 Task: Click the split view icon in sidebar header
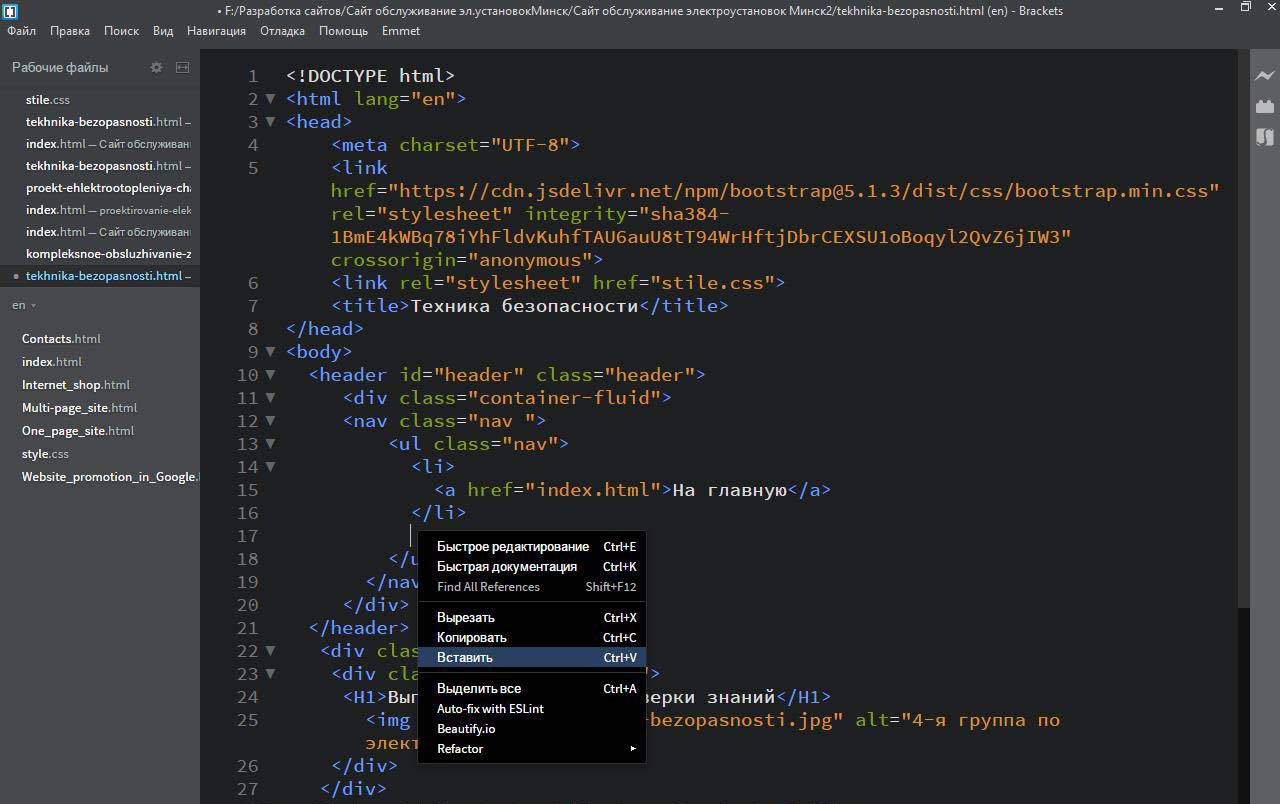(182, 67)
